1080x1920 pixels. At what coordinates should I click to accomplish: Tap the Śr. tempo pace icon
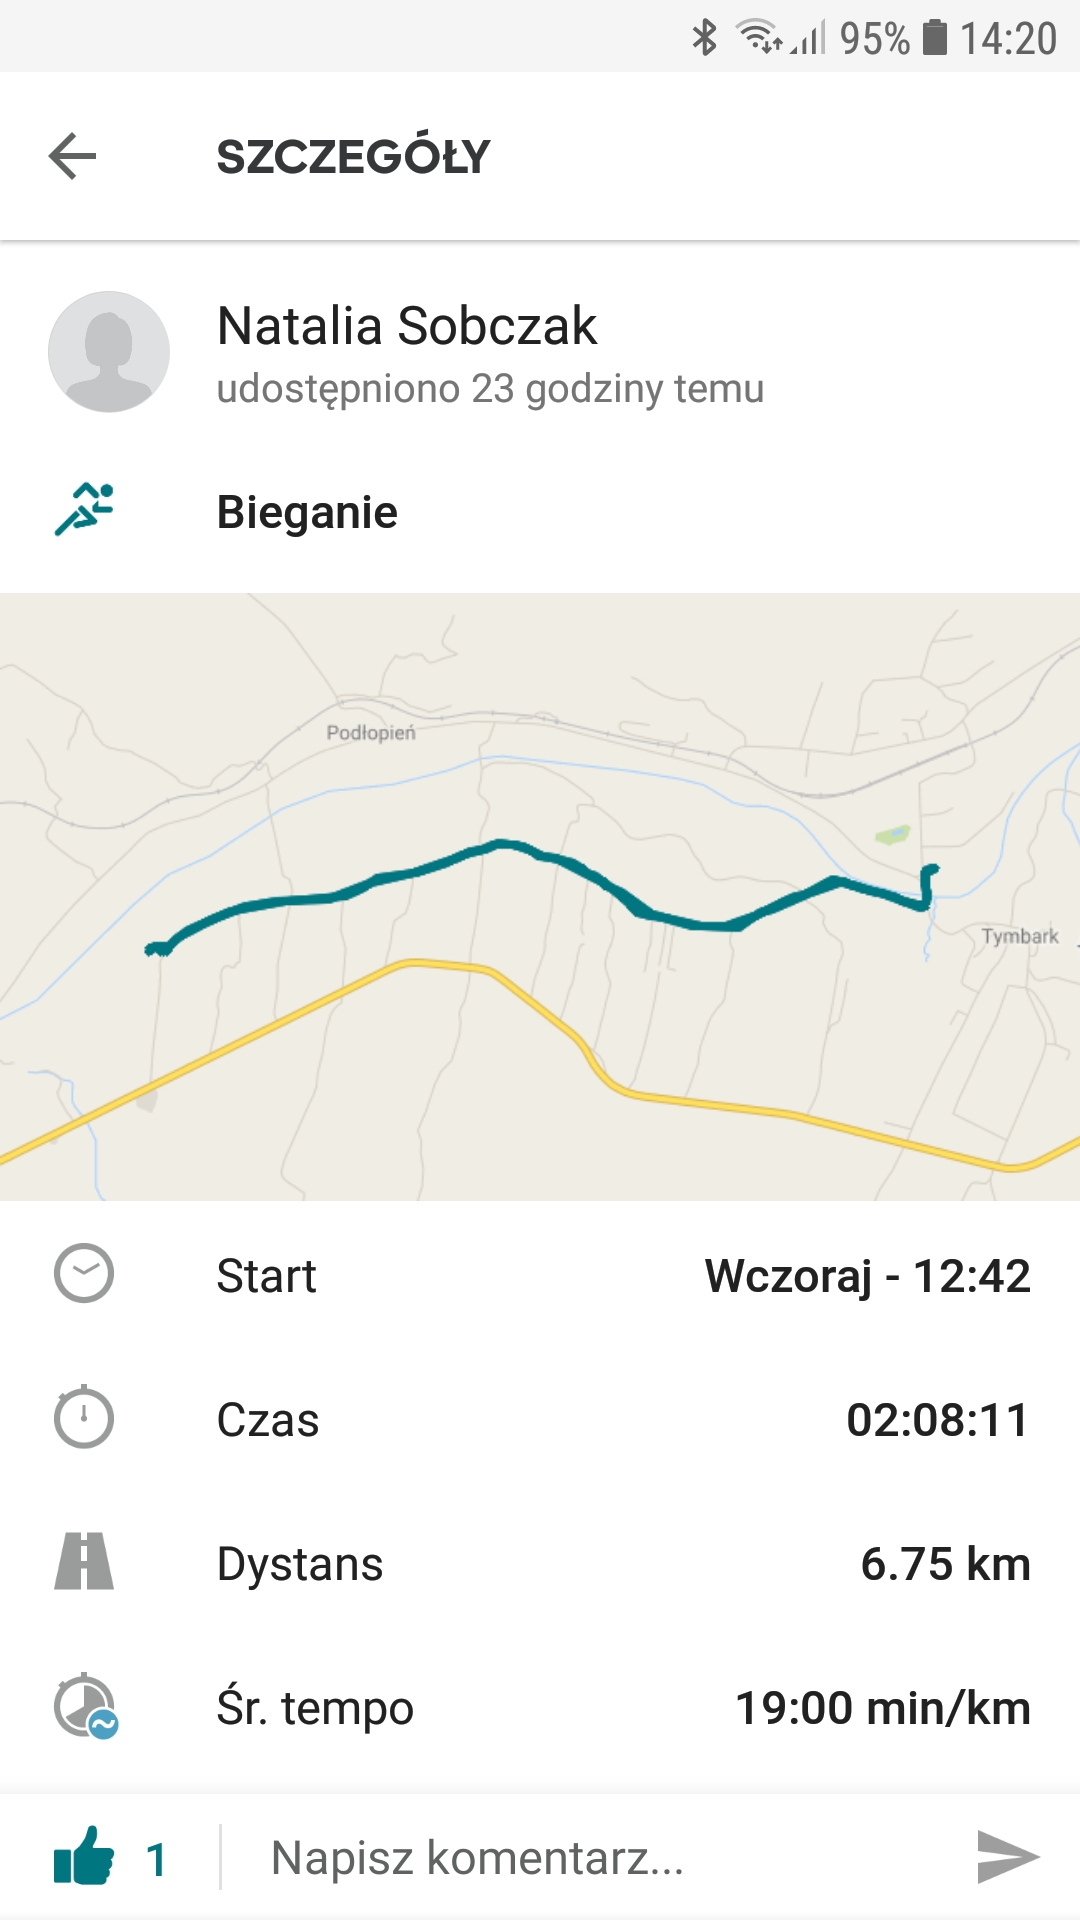click(86, 1706)
